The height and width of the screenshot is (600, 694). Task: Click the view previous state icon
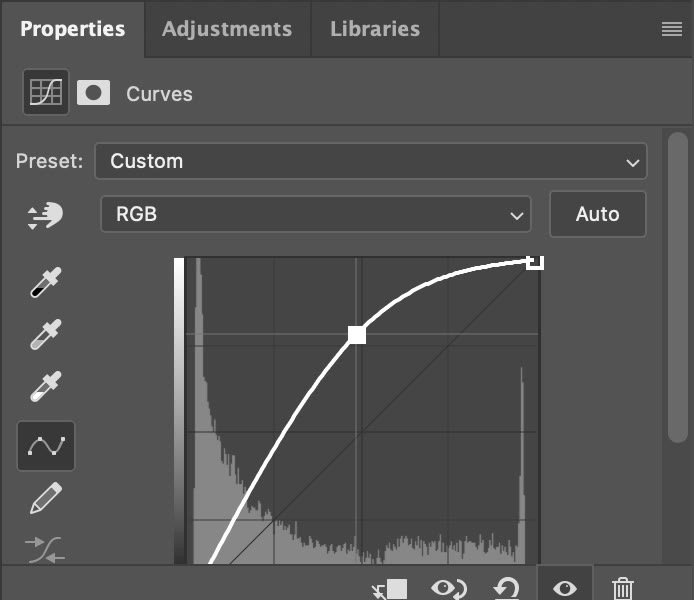pyautogui.click(x=449, y=588)
